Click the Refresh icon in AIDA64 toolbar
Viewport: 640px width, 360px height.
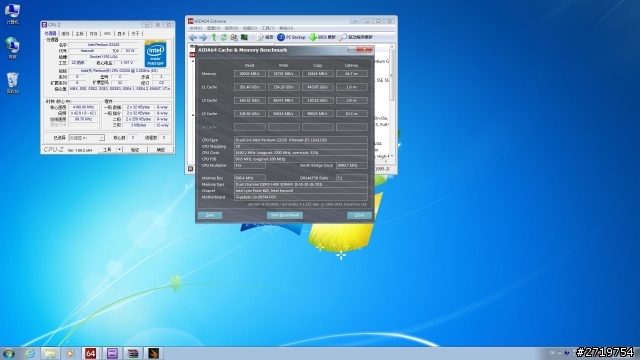pyautogui.click(x=224, y=37)
